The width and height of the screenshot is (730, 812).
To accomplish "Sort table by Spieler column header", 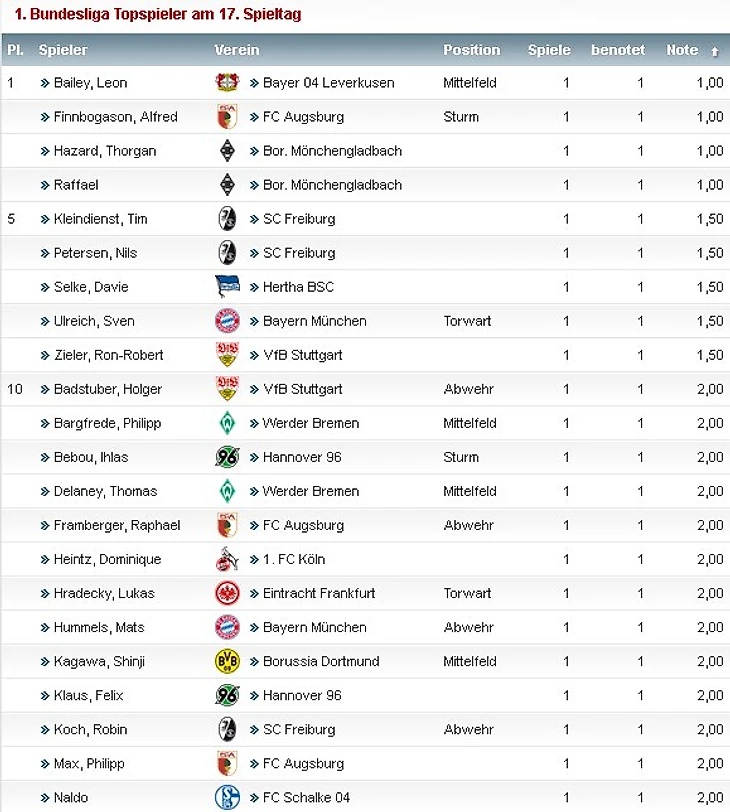I will point(63,50).
